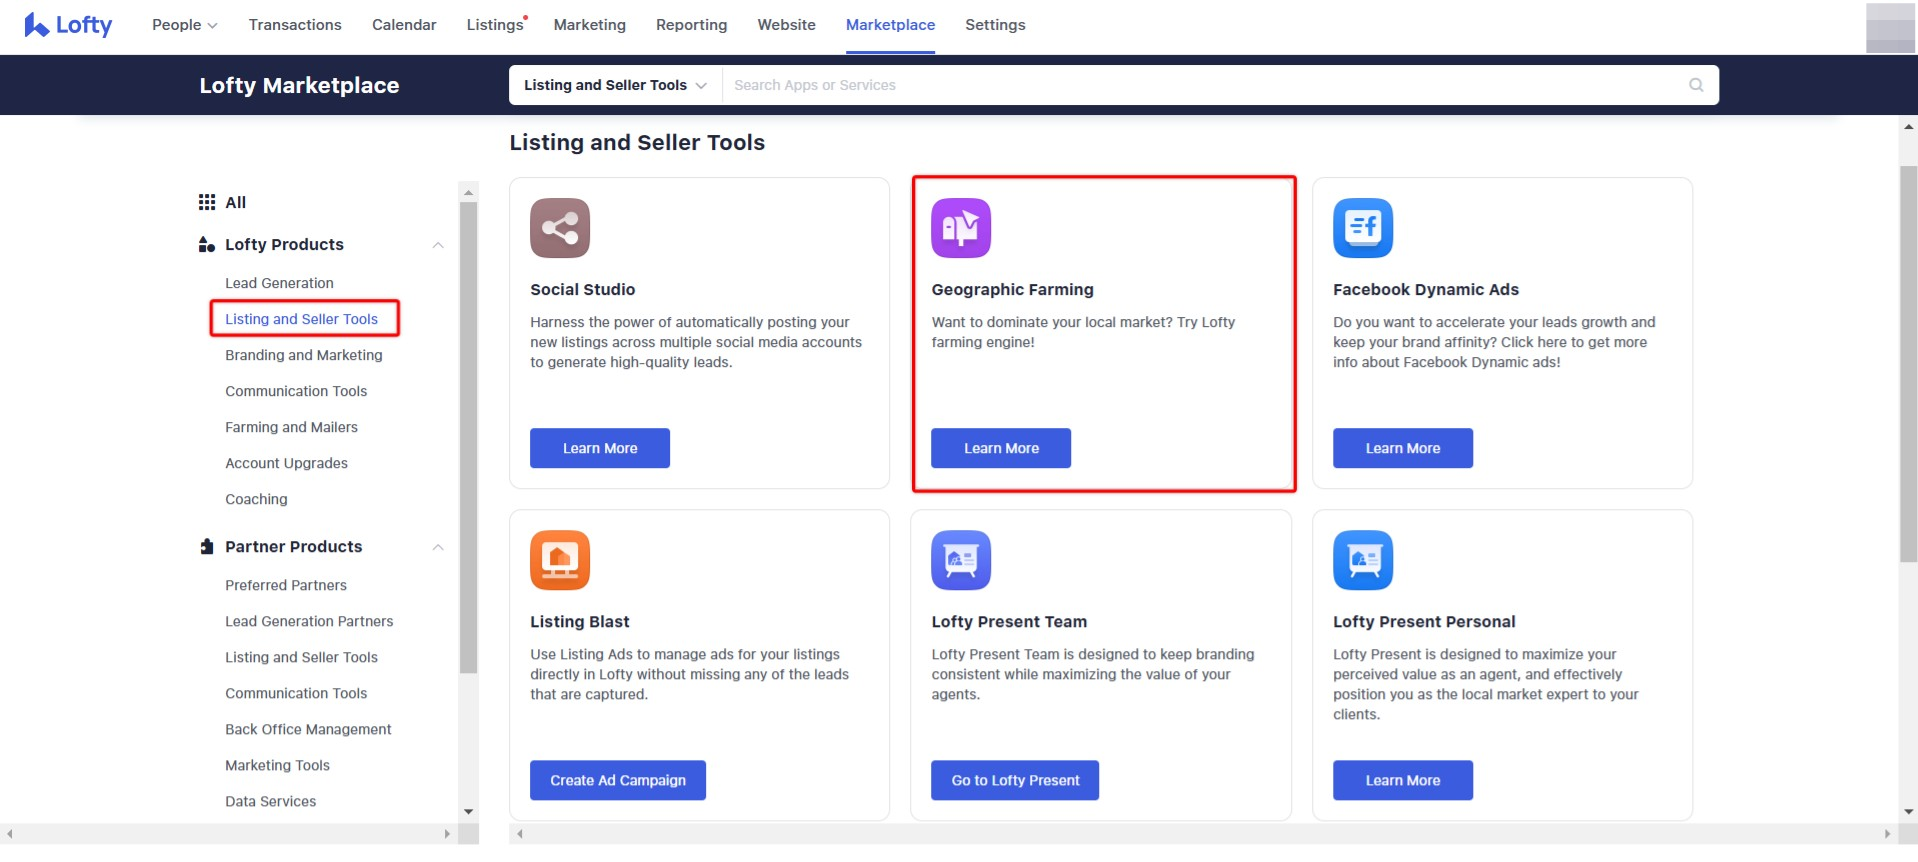The image size is (1918, 862).
Task: Collapse the Lofty Products section
Action: click(x=437, y=245)
